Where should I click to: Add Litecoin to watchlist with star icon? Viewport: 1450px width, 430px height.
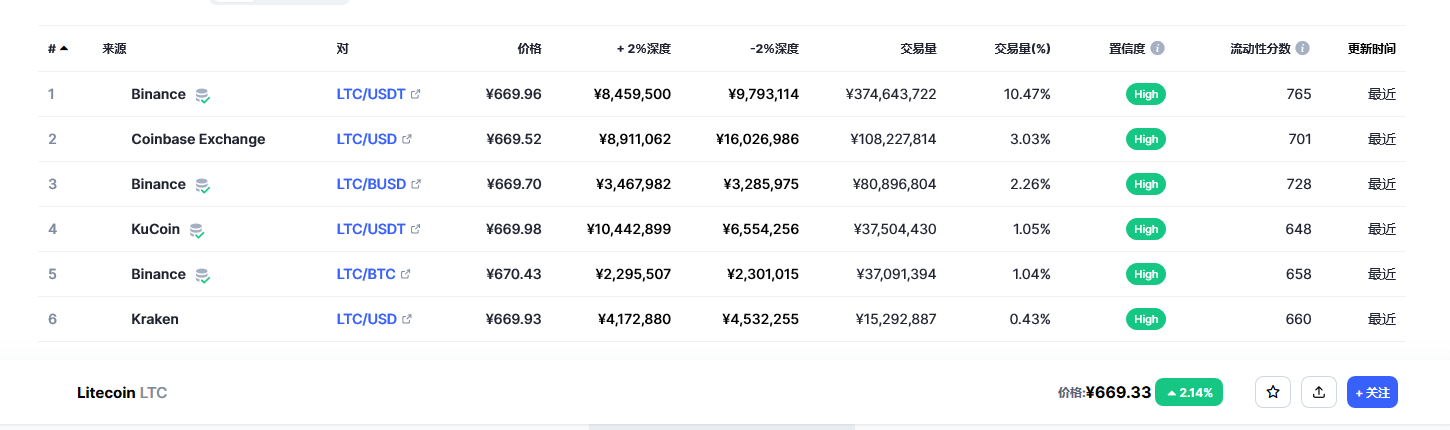coord(1273,393)
